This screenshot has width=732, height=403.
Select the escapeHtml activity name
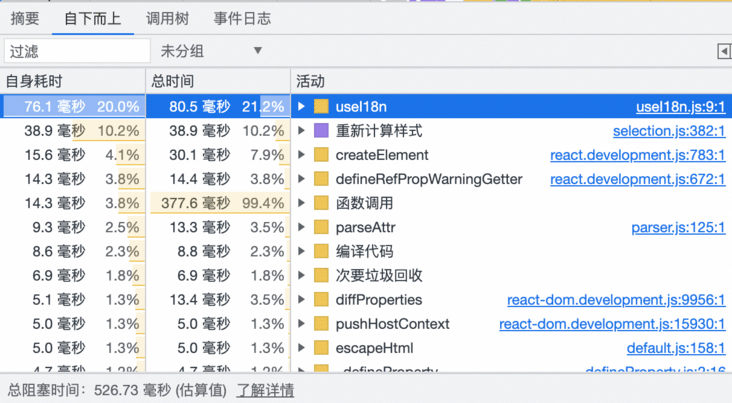coord(374,348)
